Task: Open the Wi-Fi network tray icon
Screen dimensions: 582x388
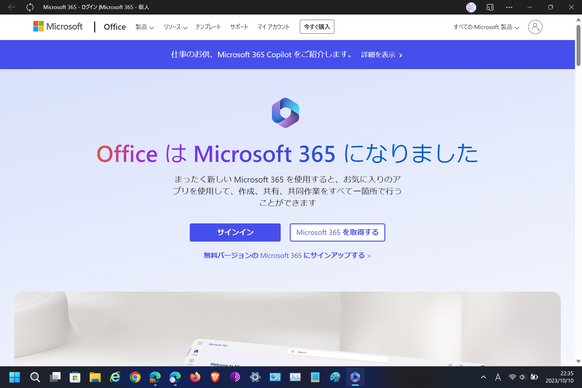Action: pos(512,377)
